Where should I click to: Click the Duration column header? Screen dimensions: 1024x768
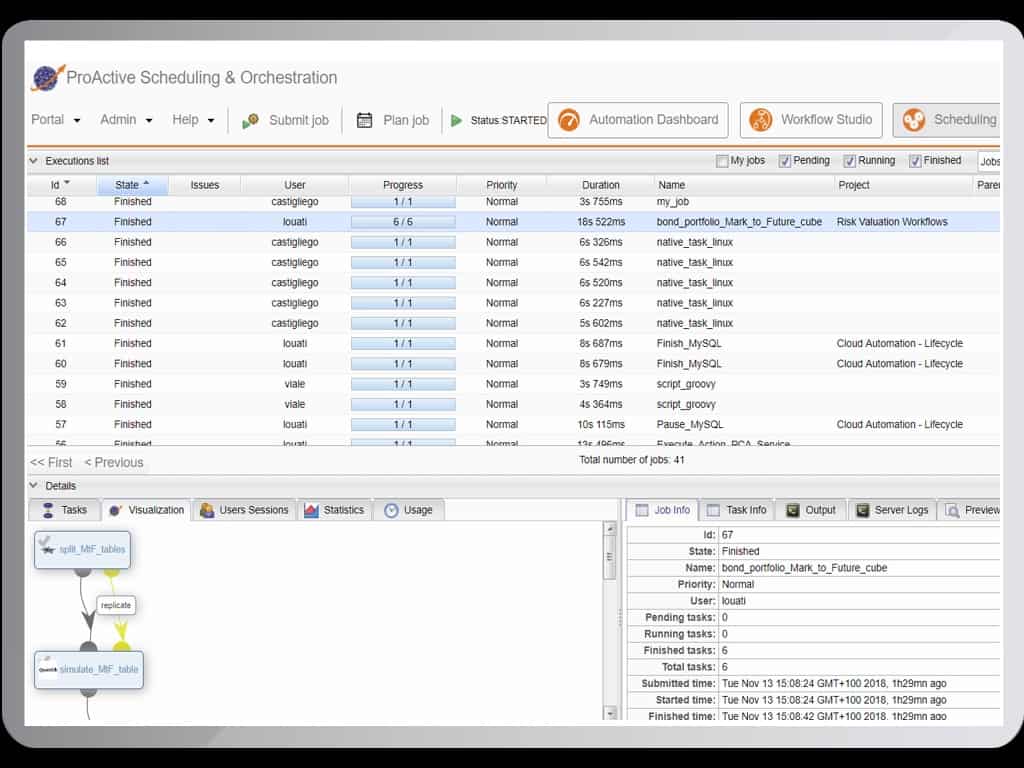(600, 185)
